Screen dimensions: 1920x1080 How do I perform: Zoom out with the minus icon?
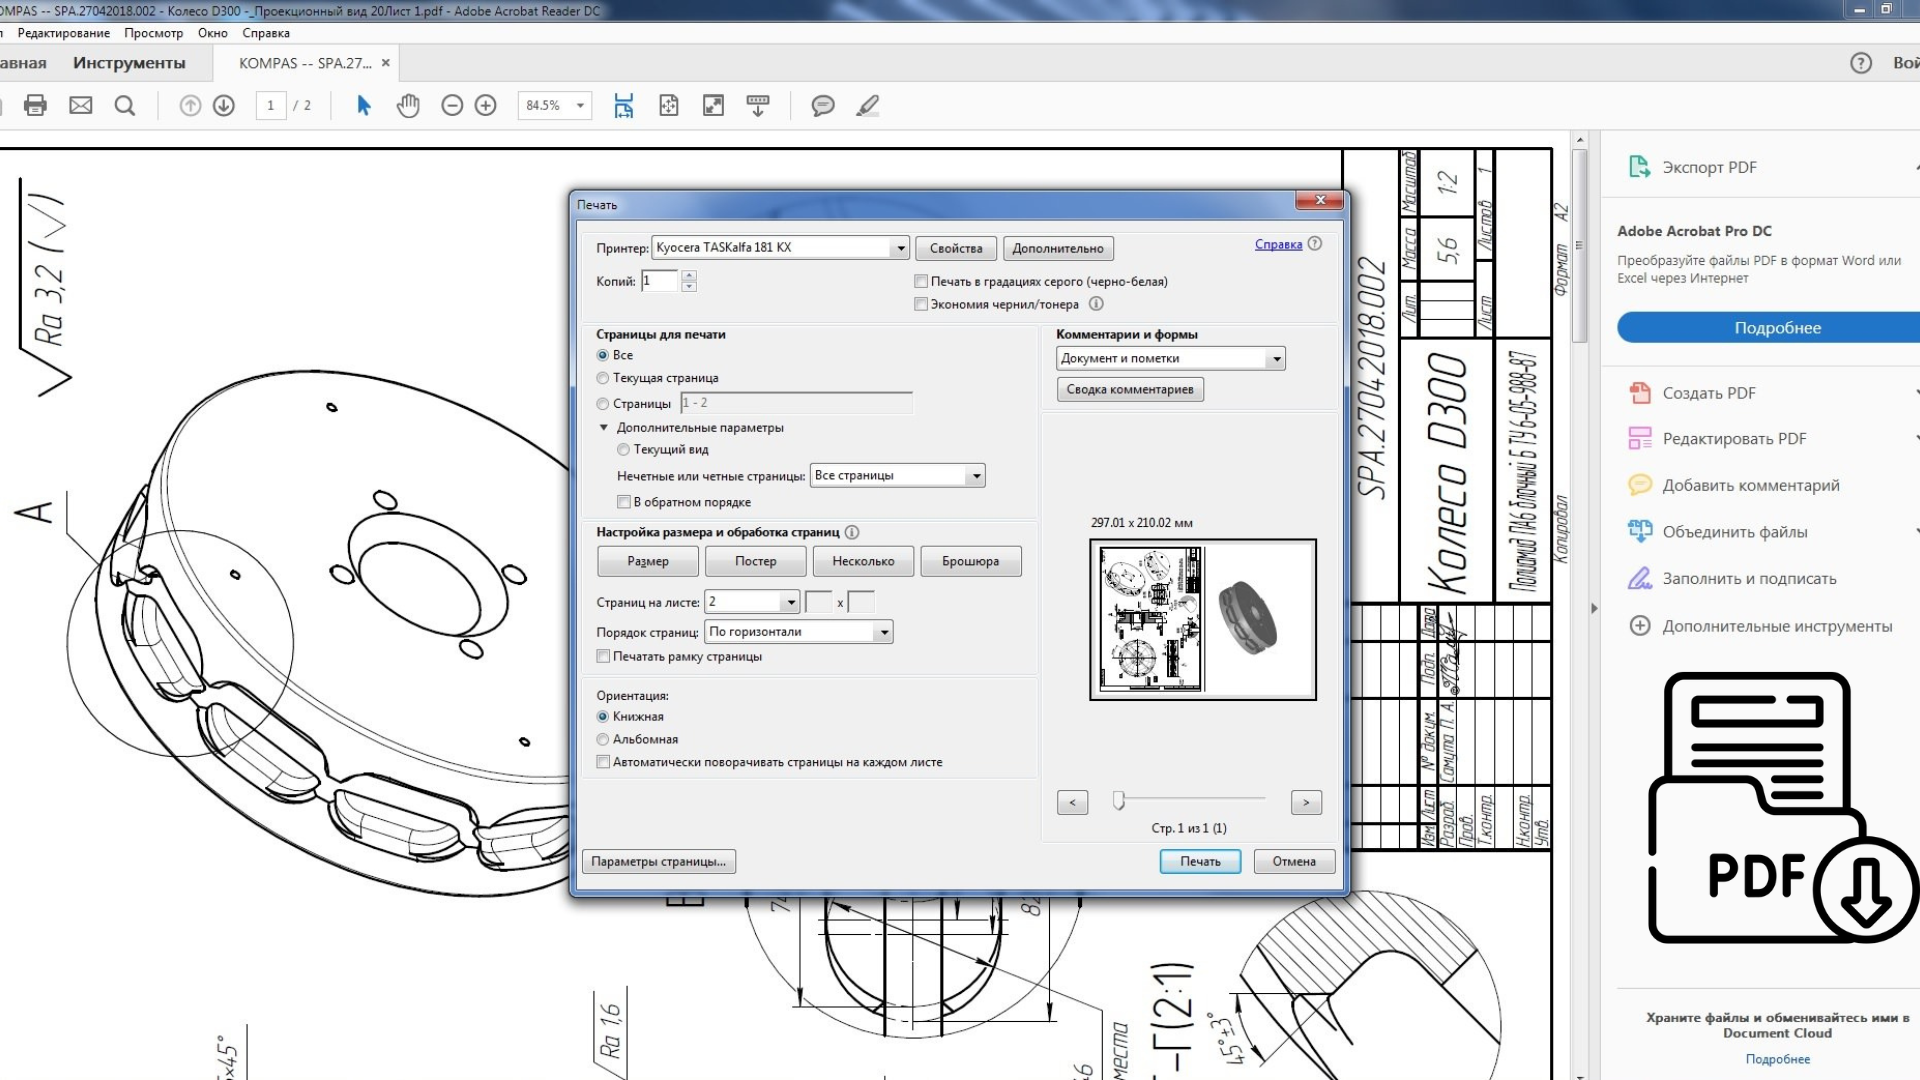click(452, 105)
